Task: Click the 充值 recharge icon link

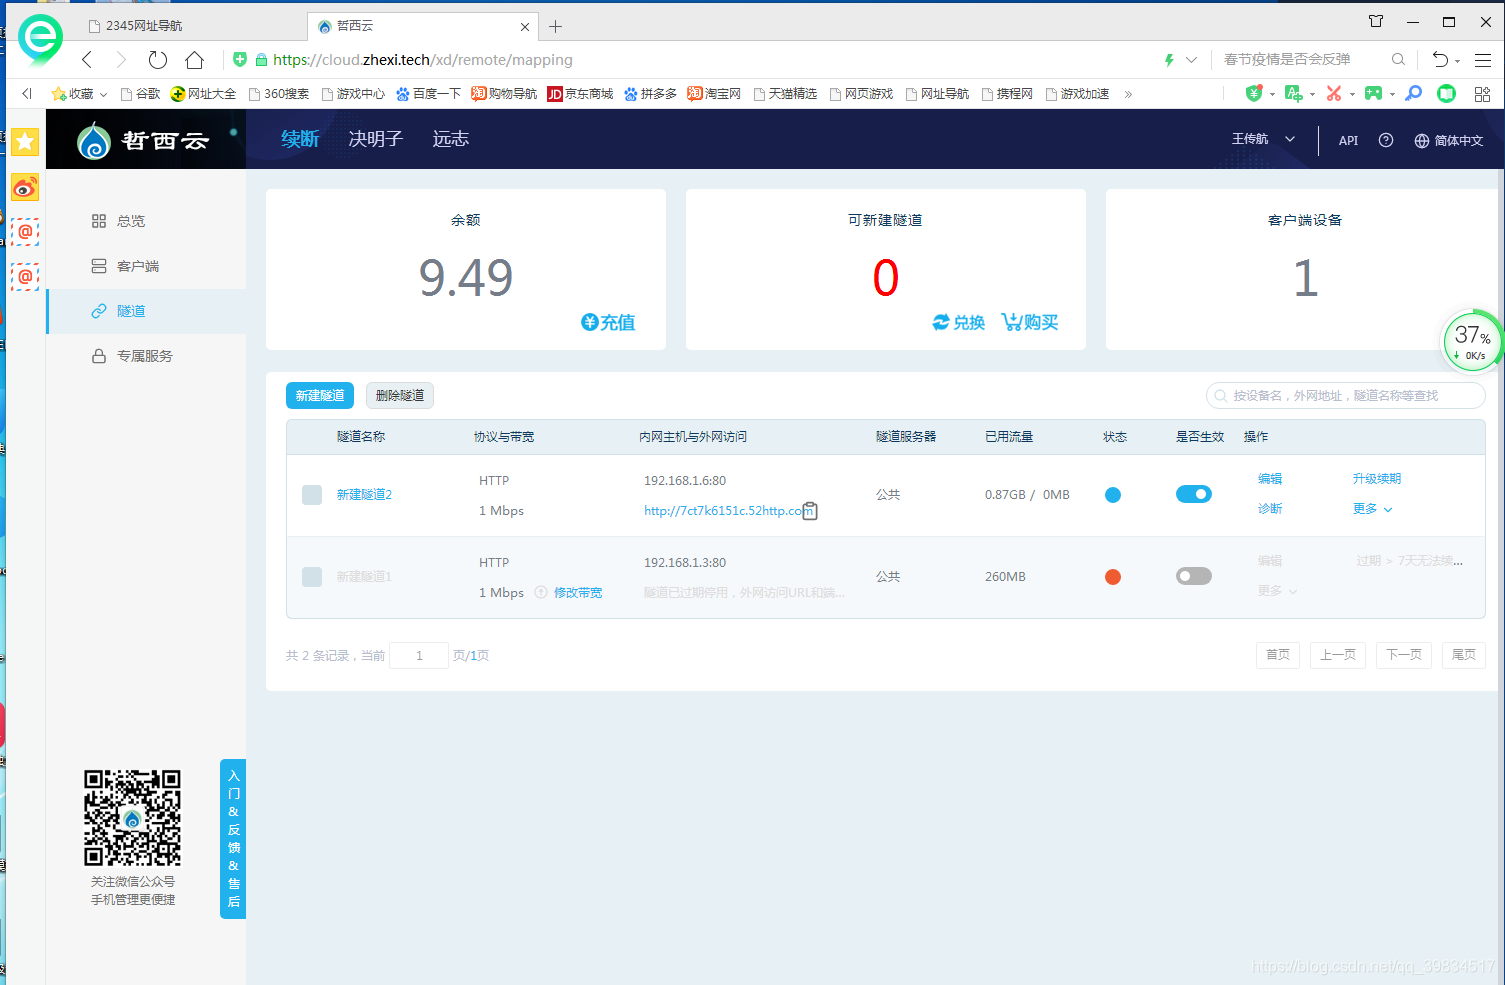Action: [608, 322]
